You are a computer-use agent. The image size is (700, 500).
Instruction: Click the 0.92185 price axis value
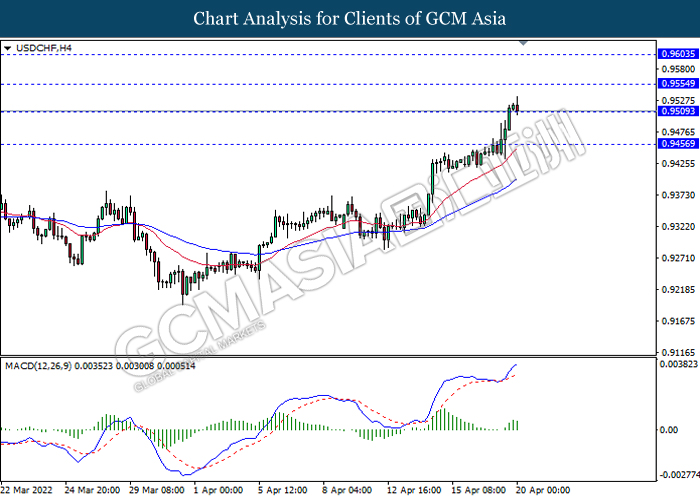[x=679, y=290]
